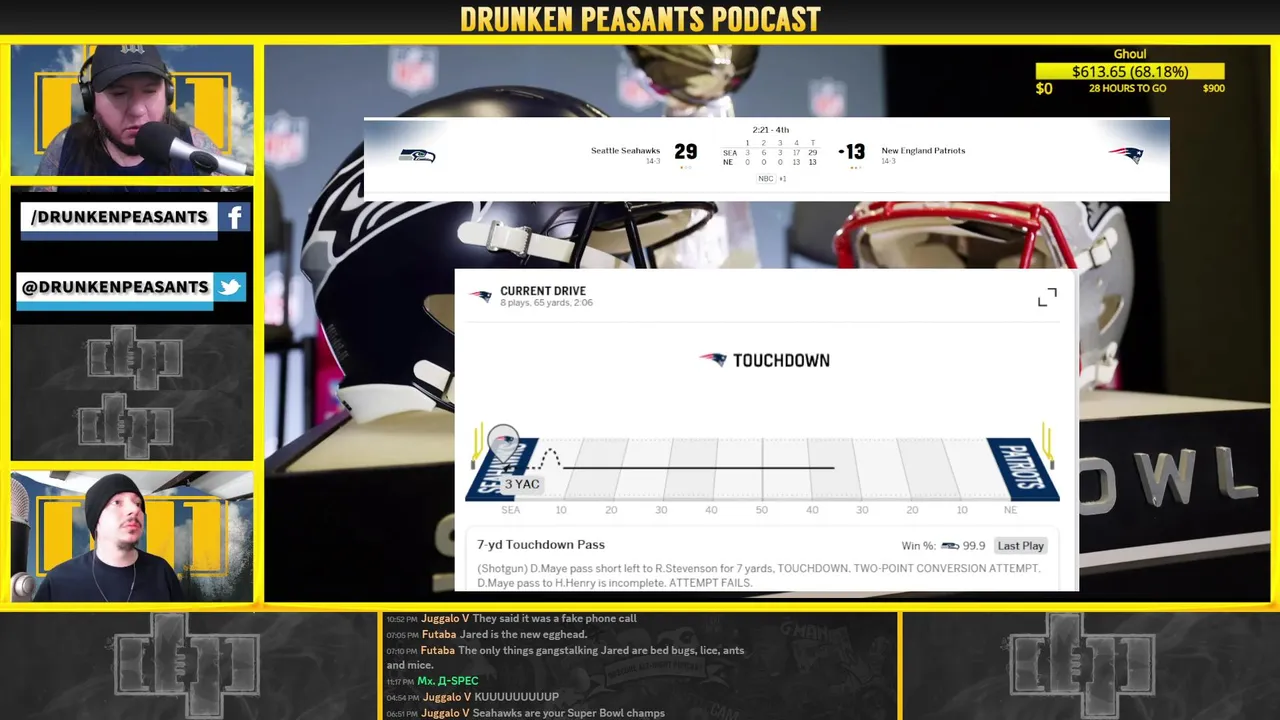1280x720 pixels.
Task: Click the 8 plays, 65 yards drive summary
Action: point(546,303)
